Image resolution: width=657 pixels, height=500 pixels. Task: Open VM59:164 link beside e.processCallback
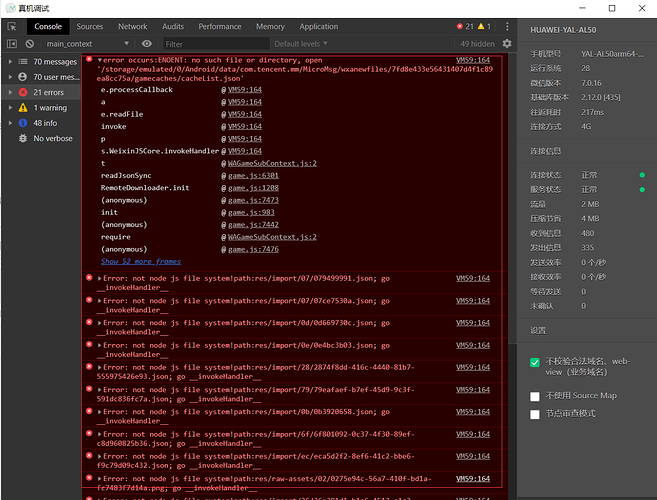[x=245, y=90]
